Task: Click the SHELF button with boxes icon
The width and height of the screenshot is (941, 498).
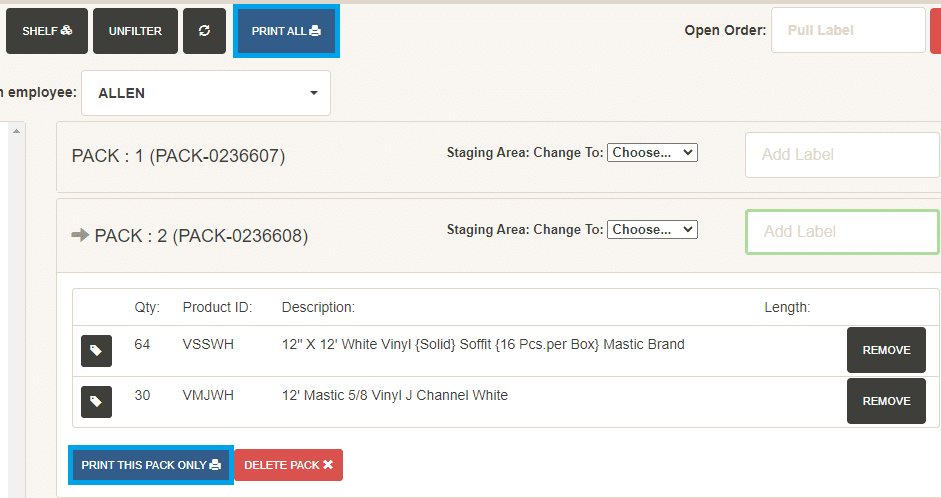Action: tap(47, 31)
